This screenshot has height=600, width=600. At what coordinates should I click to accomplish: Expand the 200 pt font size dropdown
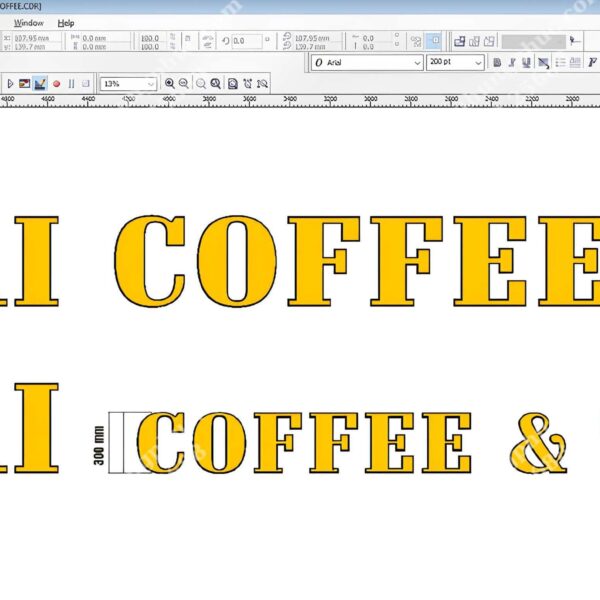click(478, 63)
